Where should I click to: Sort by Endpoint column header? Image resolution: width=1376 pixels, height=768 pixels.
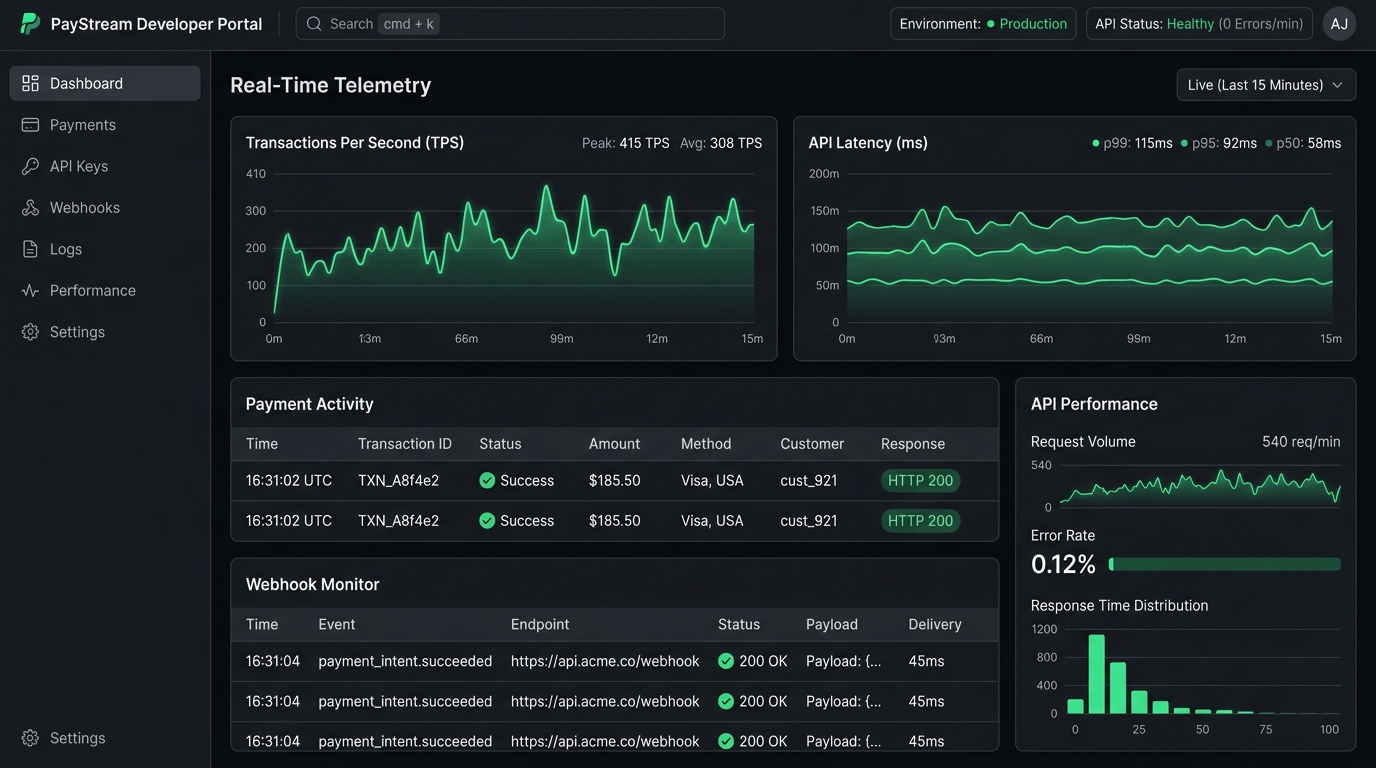(x=540, y=624)
